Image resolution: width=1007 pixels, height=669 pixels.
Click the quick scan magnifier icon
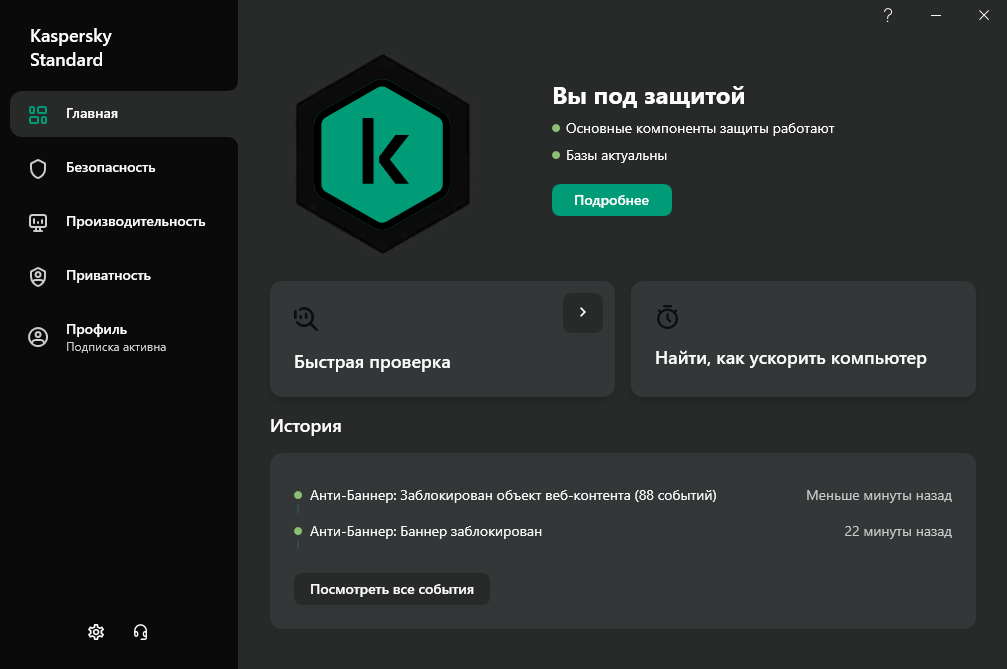(306, 318)
